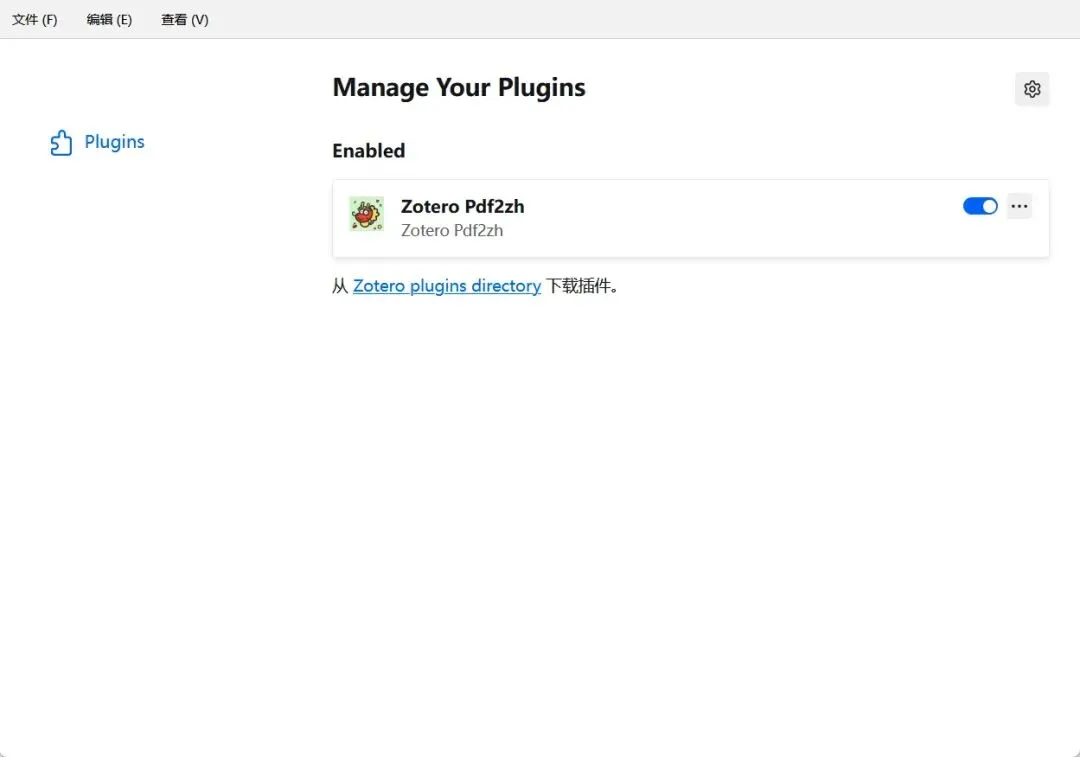Viewport: 1080px width, 757px height.
Task: Click the Zotero Pdf2zh plugin icon
Action: (x=366, y=214)
